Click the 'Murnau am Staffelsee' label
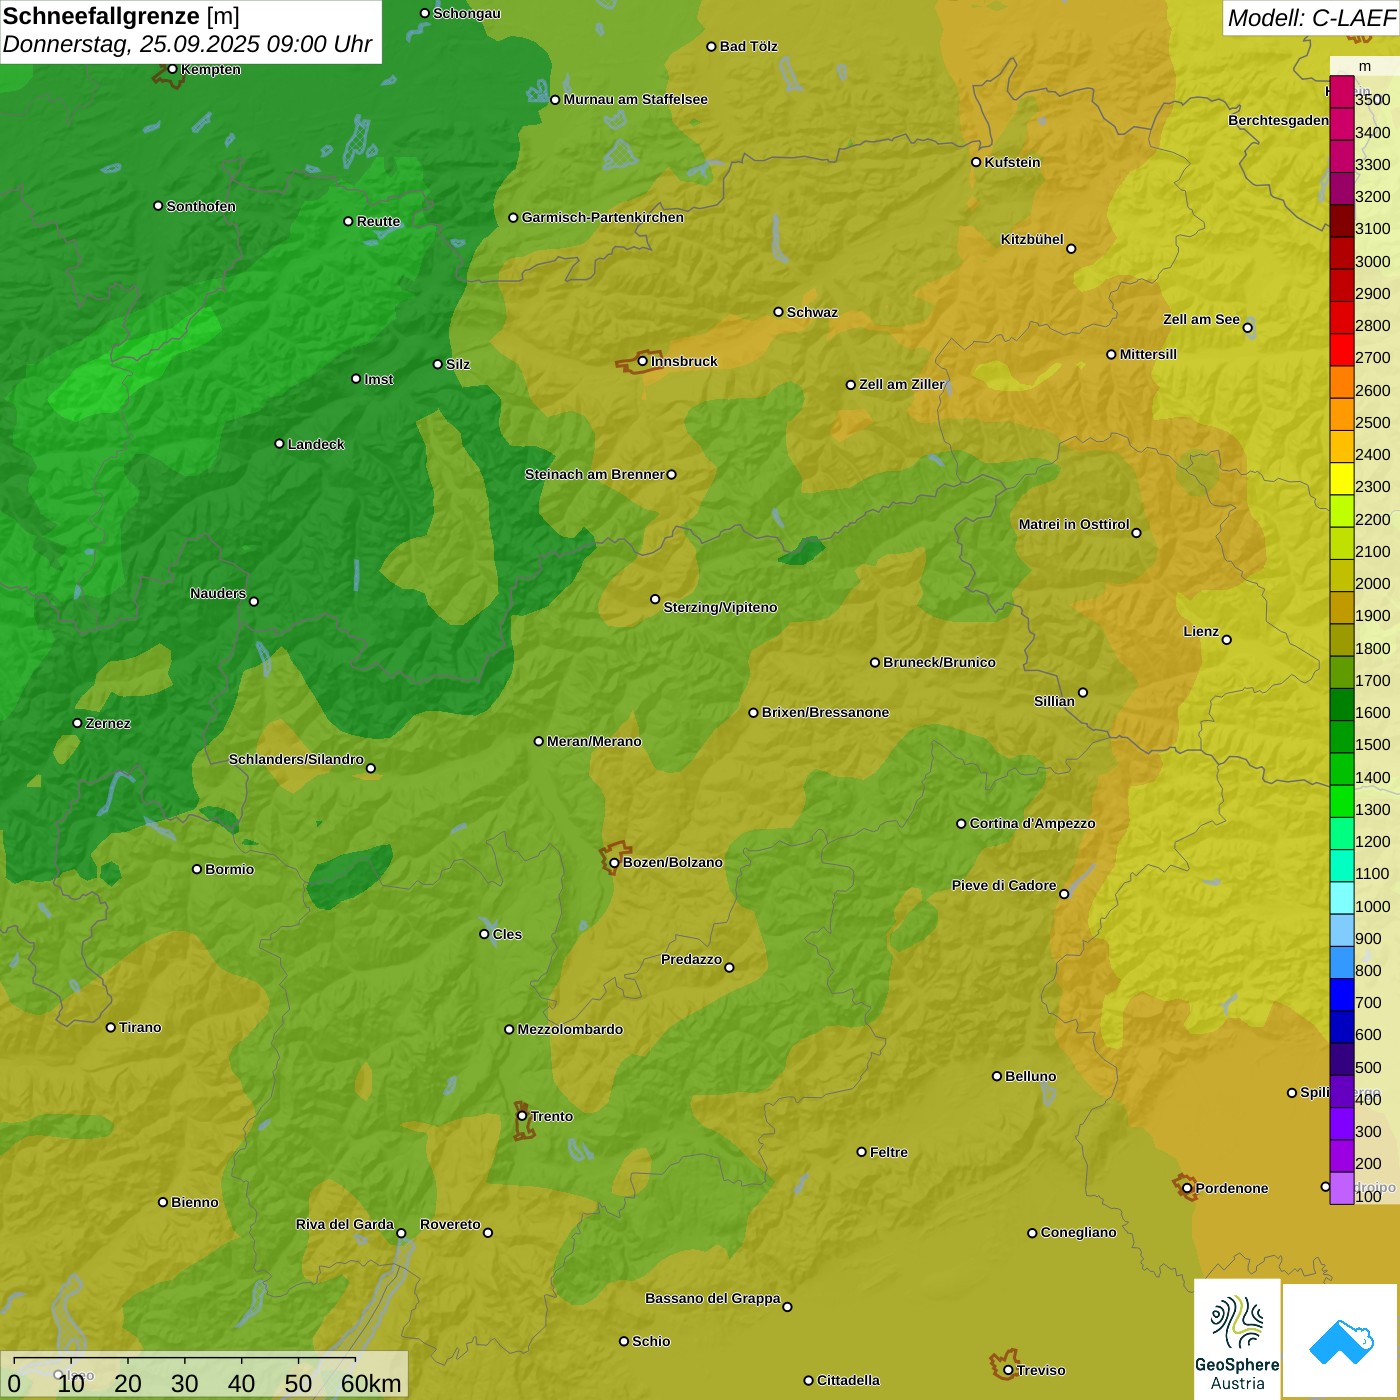1400x1400 pixels. [635, 99]
